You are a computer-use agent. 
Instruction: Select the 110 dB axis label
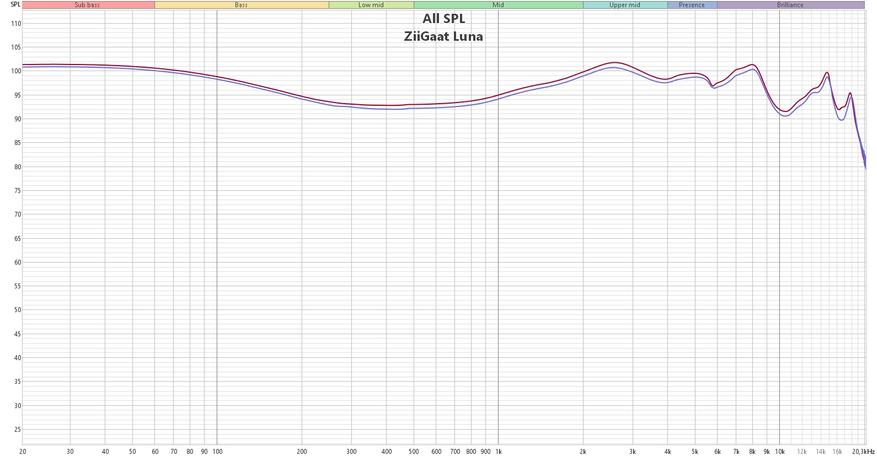[x=16, y=24]
